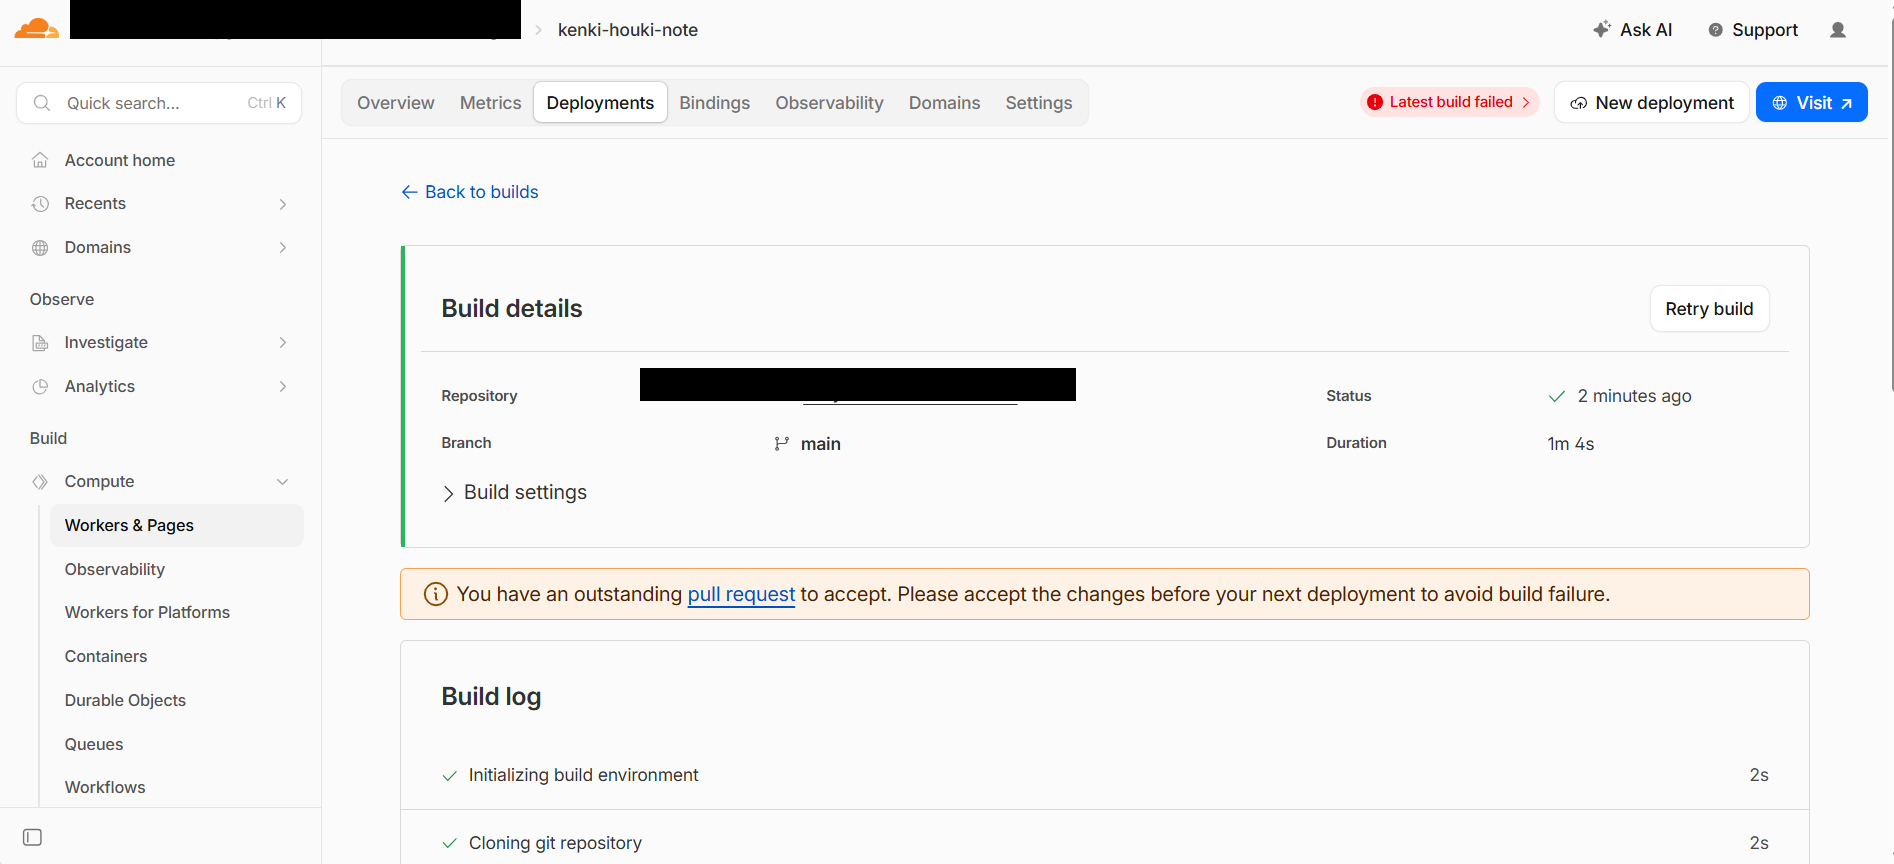Go Back to builds
This screenshot has width=1894, height=864.
(x=470, y=192)
